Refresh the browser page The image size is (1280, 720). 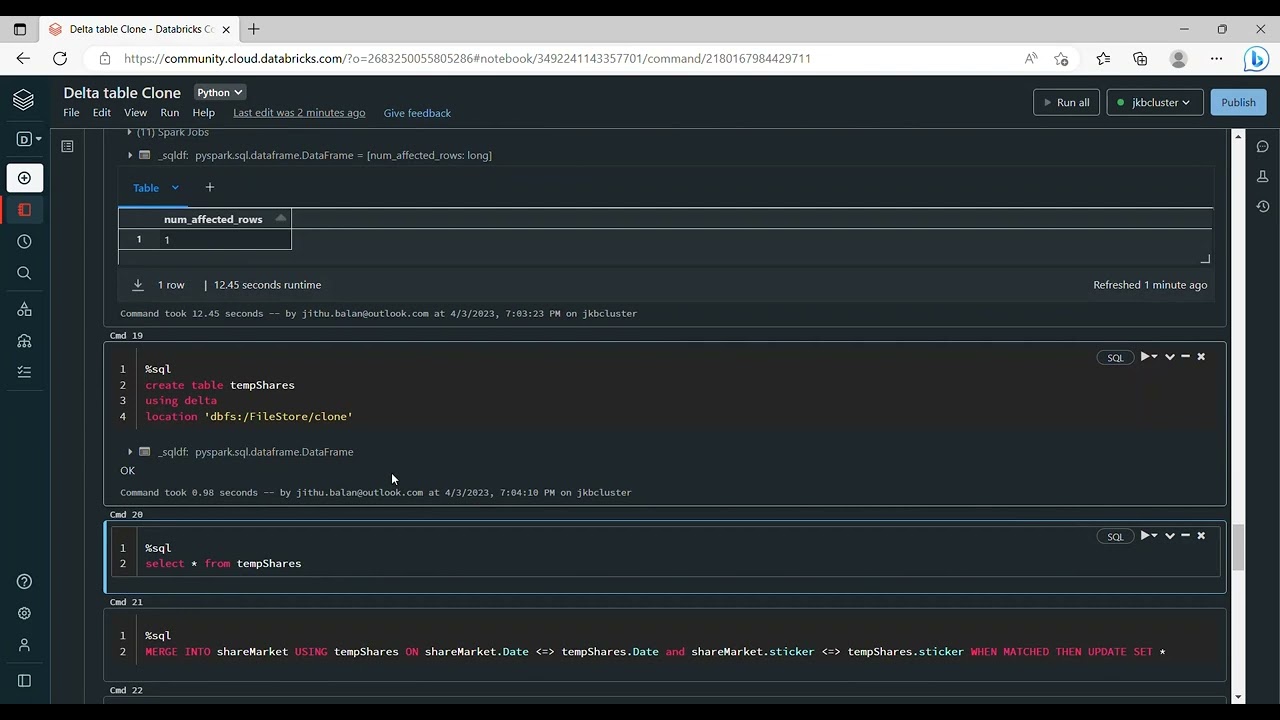60,58
